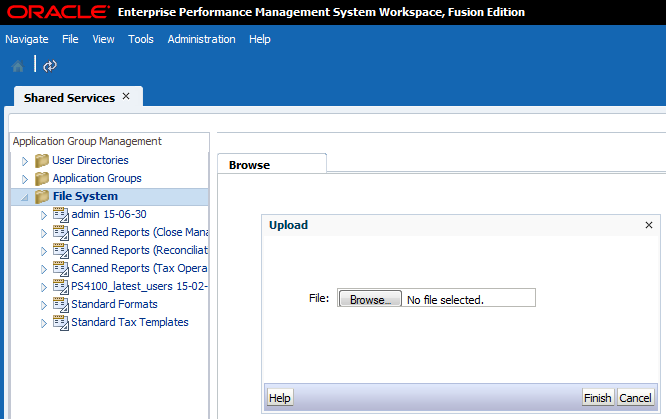Viewport: 666px width, 419px height.
Task: Click the Standard Tax Templates icon
Action: pos(60,322)
